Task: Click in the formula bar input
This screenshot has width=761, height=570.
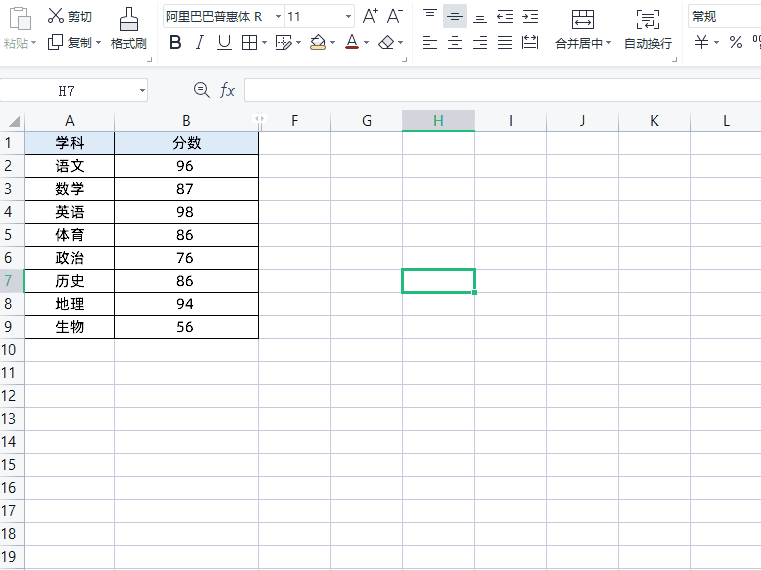Action: [x=502, y=90]
